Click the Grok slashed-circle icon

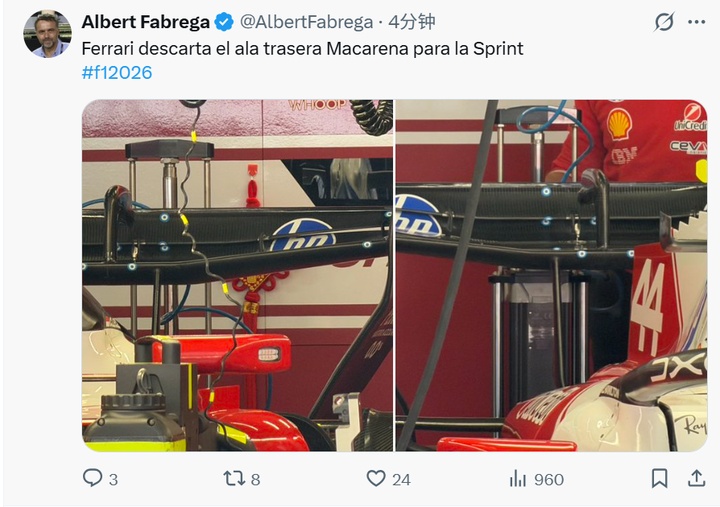[x=664, y=22]
